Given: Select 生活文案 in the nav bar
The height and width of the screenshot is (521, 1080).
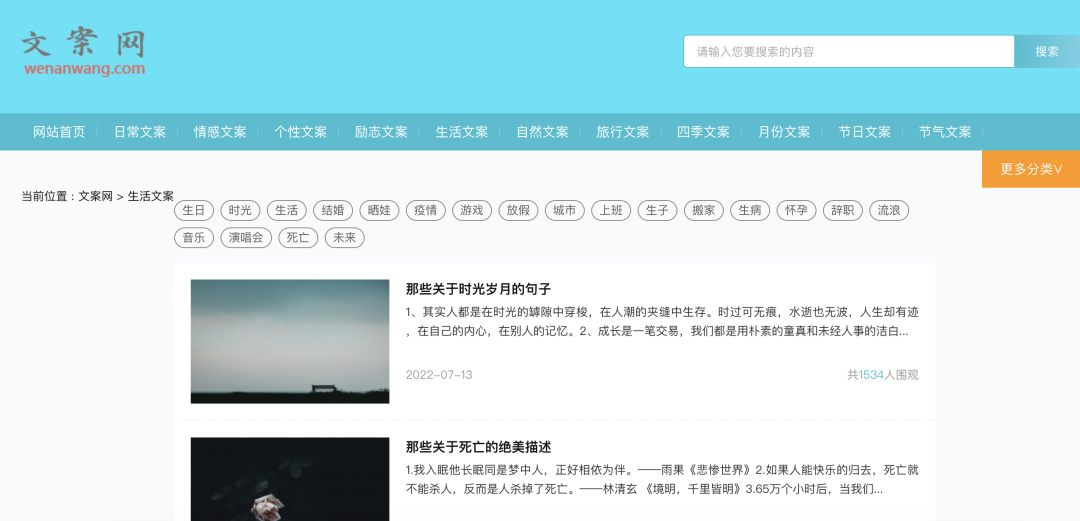Looking at the screenshot, I should [461, 132].
